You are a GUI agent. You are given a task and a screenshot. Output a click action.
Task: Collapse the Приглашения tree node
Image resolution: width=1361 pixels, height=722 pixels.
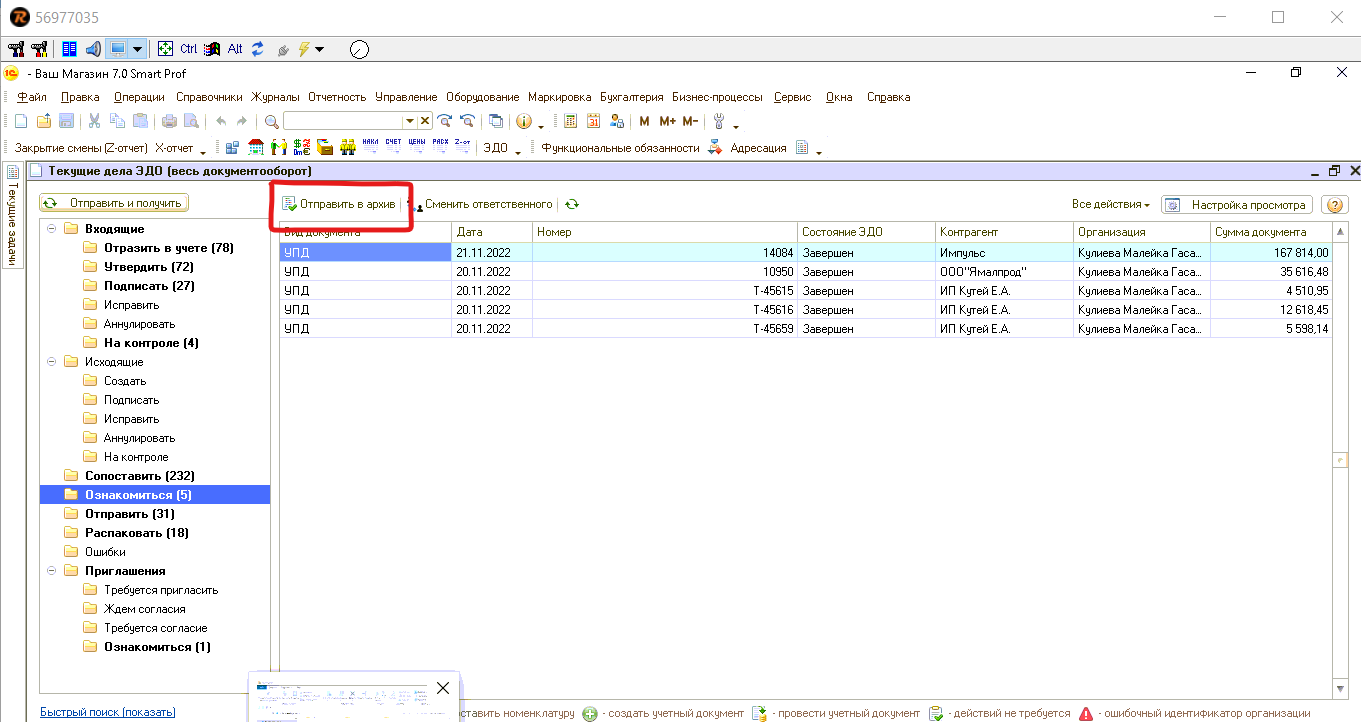pos(51,571)
